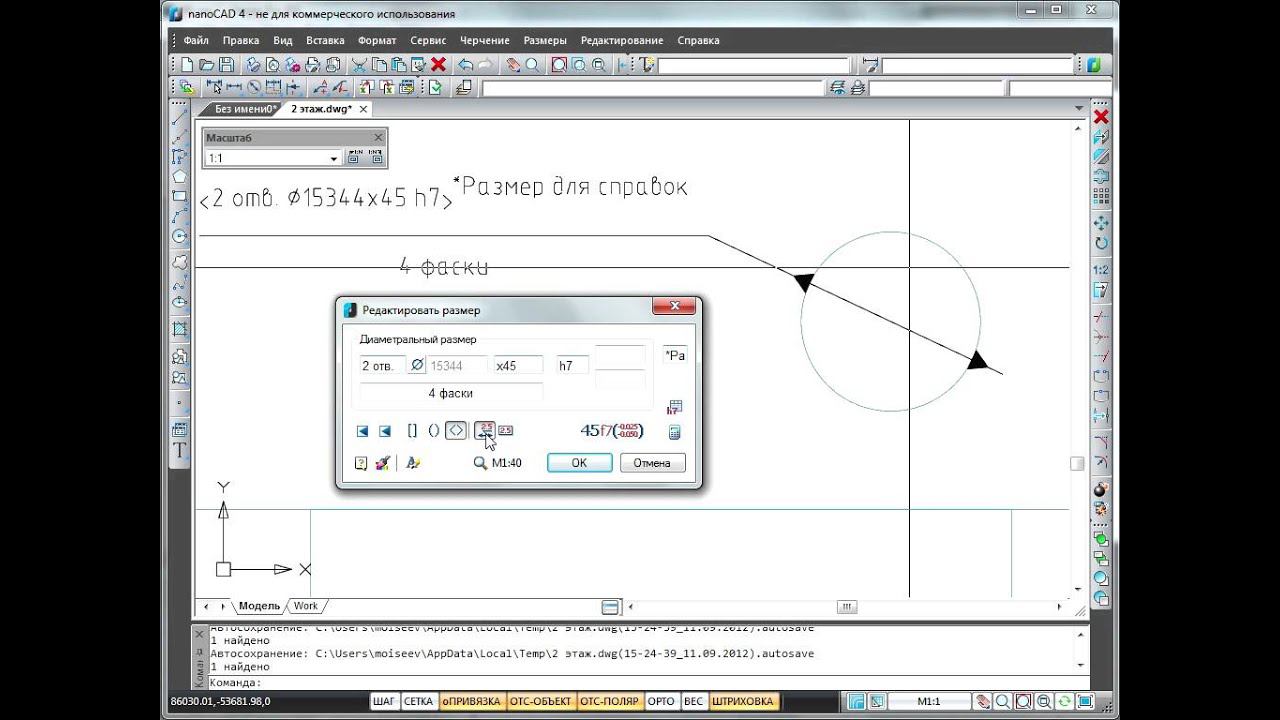
Task: Open the Размеры menu
Action: [545, 41]
